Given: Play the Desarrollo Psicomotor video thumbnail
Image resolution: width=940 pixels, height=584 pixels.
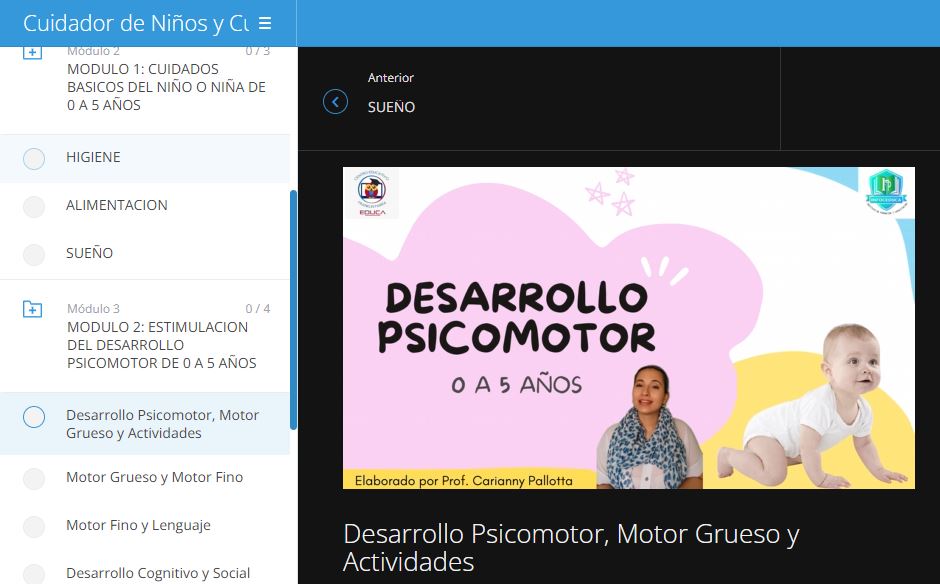Looking at the screenshot, I should tap(629, 328).
